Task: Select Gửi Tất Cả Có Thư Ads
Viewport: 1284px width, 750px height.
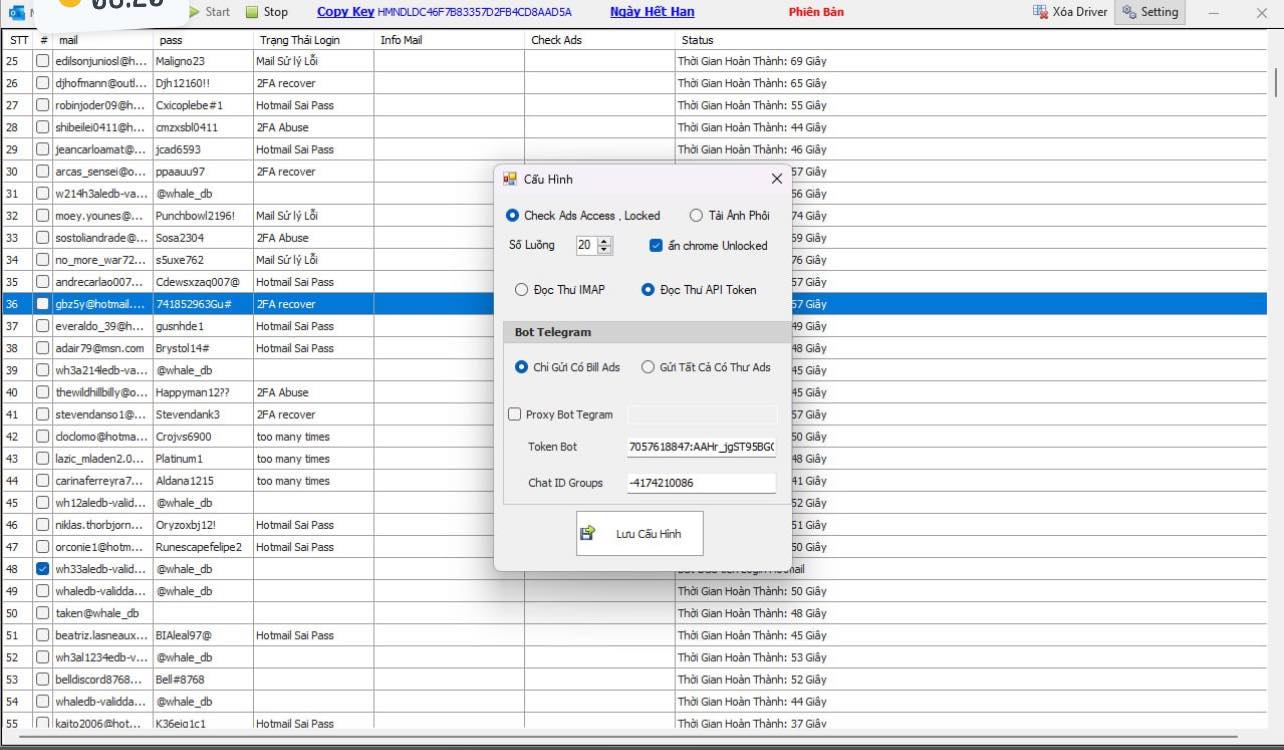Action: [x=647, y=367]
